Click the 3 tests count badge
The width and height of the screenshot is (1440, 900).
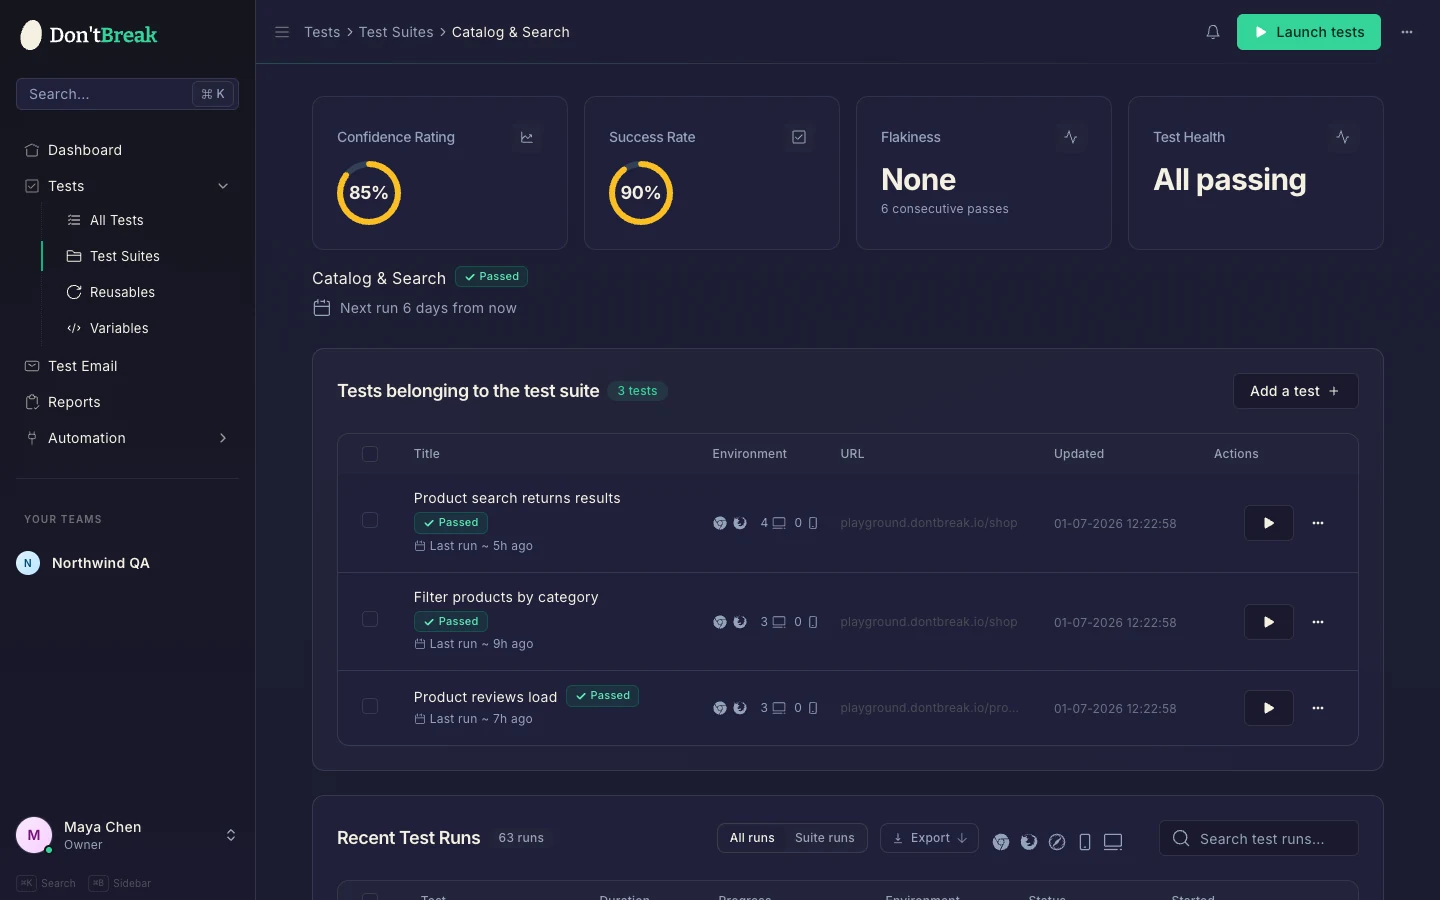(x=637, y=391)
